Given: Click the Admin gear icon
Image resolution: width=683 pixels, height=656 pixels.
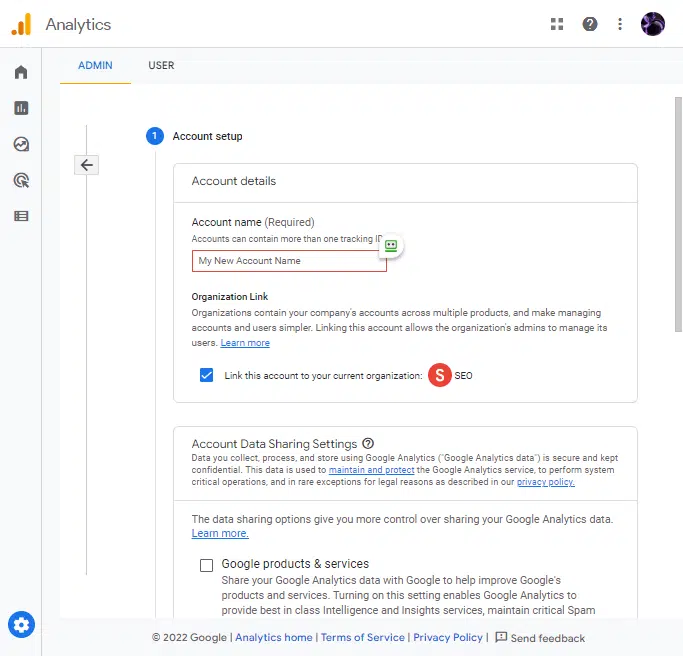Looking at the screenshot, I should [21, 625].
